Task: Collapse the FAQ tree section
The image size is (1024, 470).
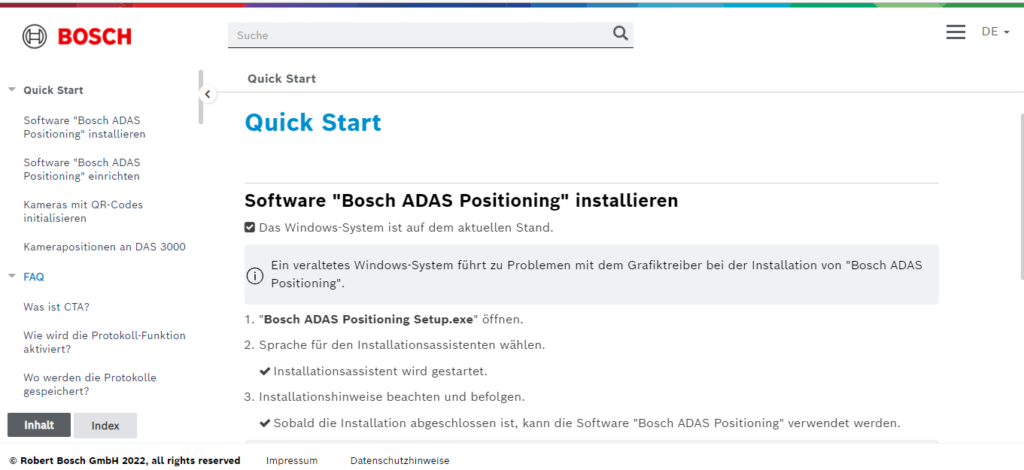Action: click(x=12, y=277)
